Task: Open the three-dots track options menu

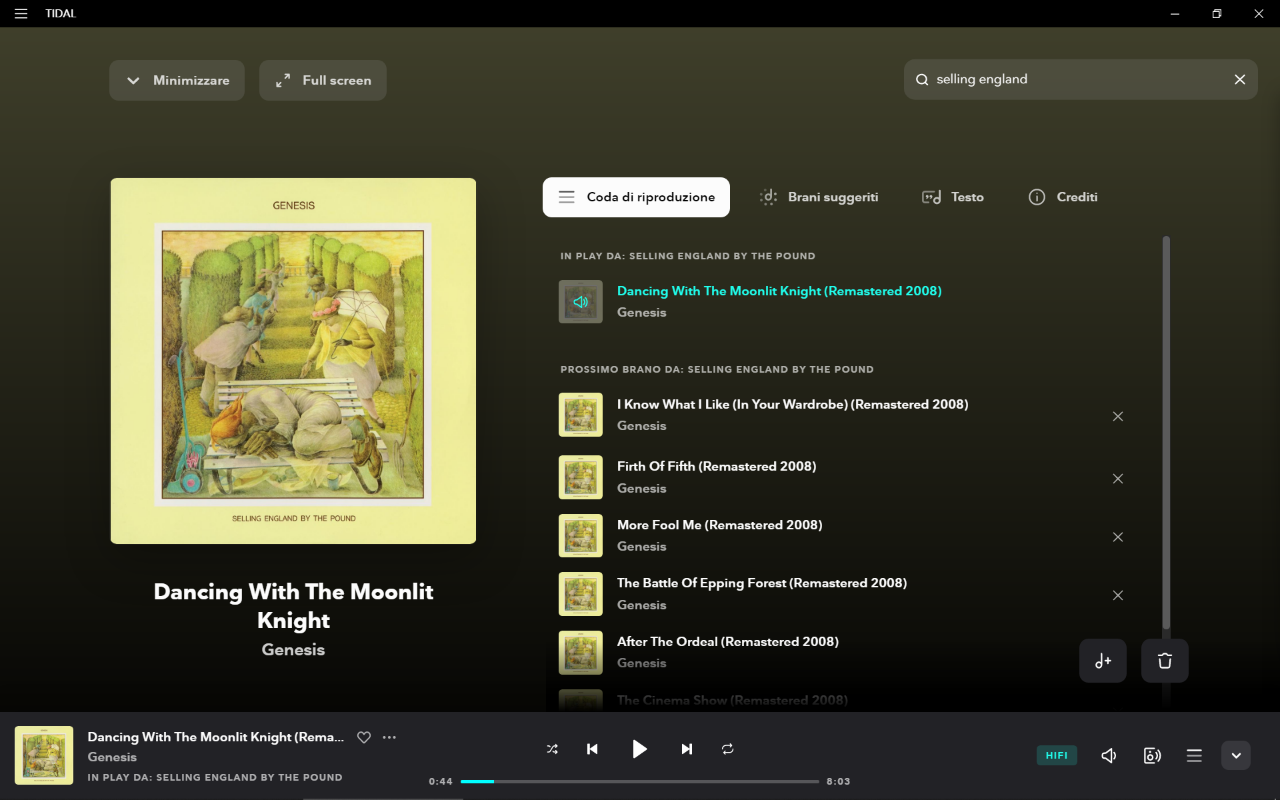Action: coord(390,737)
